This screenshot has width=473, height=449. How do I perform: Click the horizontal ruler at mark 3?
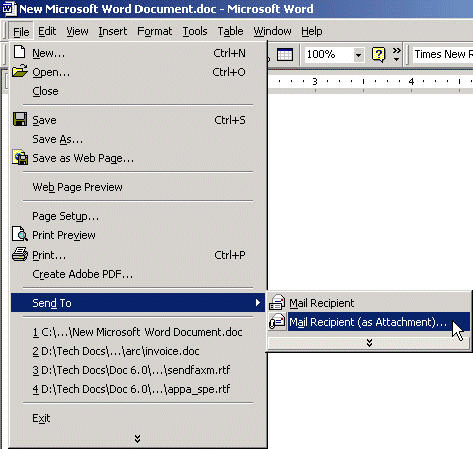315,81
